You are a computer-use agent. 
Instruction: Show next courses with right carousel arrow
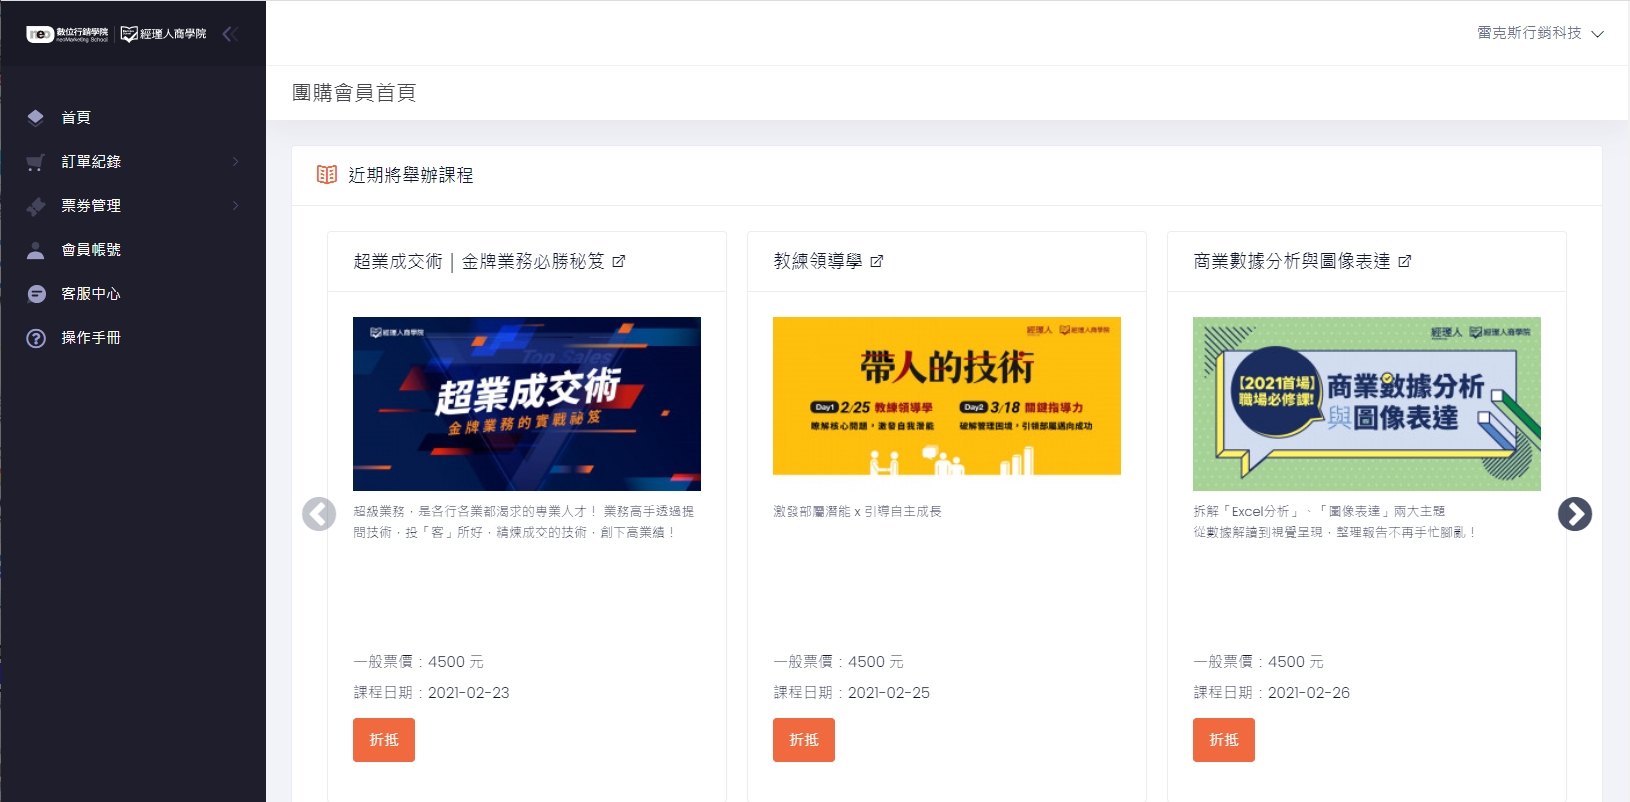(x=1575, y=514)
